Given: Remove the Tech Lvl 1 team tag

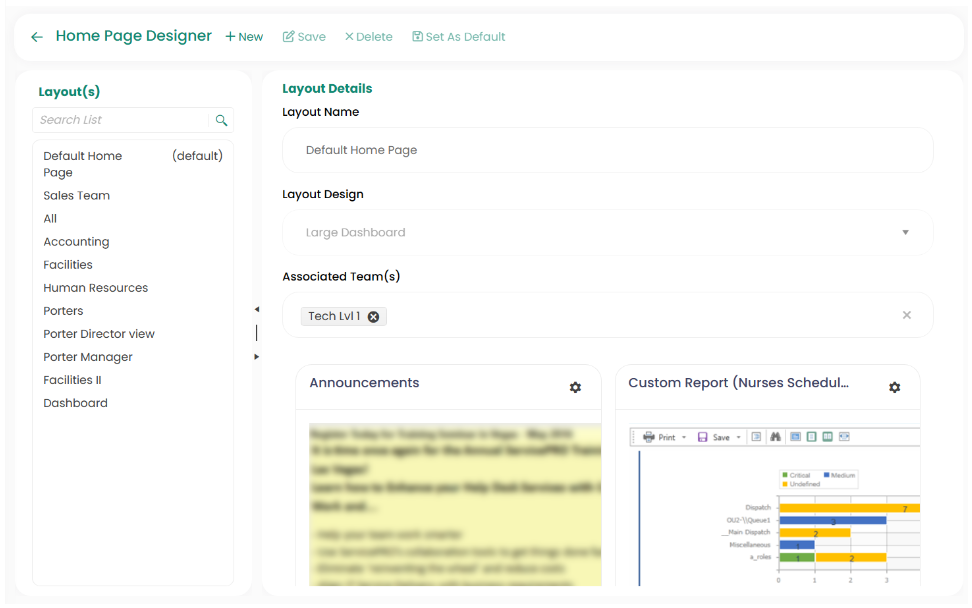Looking at the screenshot, I should 373,317.
